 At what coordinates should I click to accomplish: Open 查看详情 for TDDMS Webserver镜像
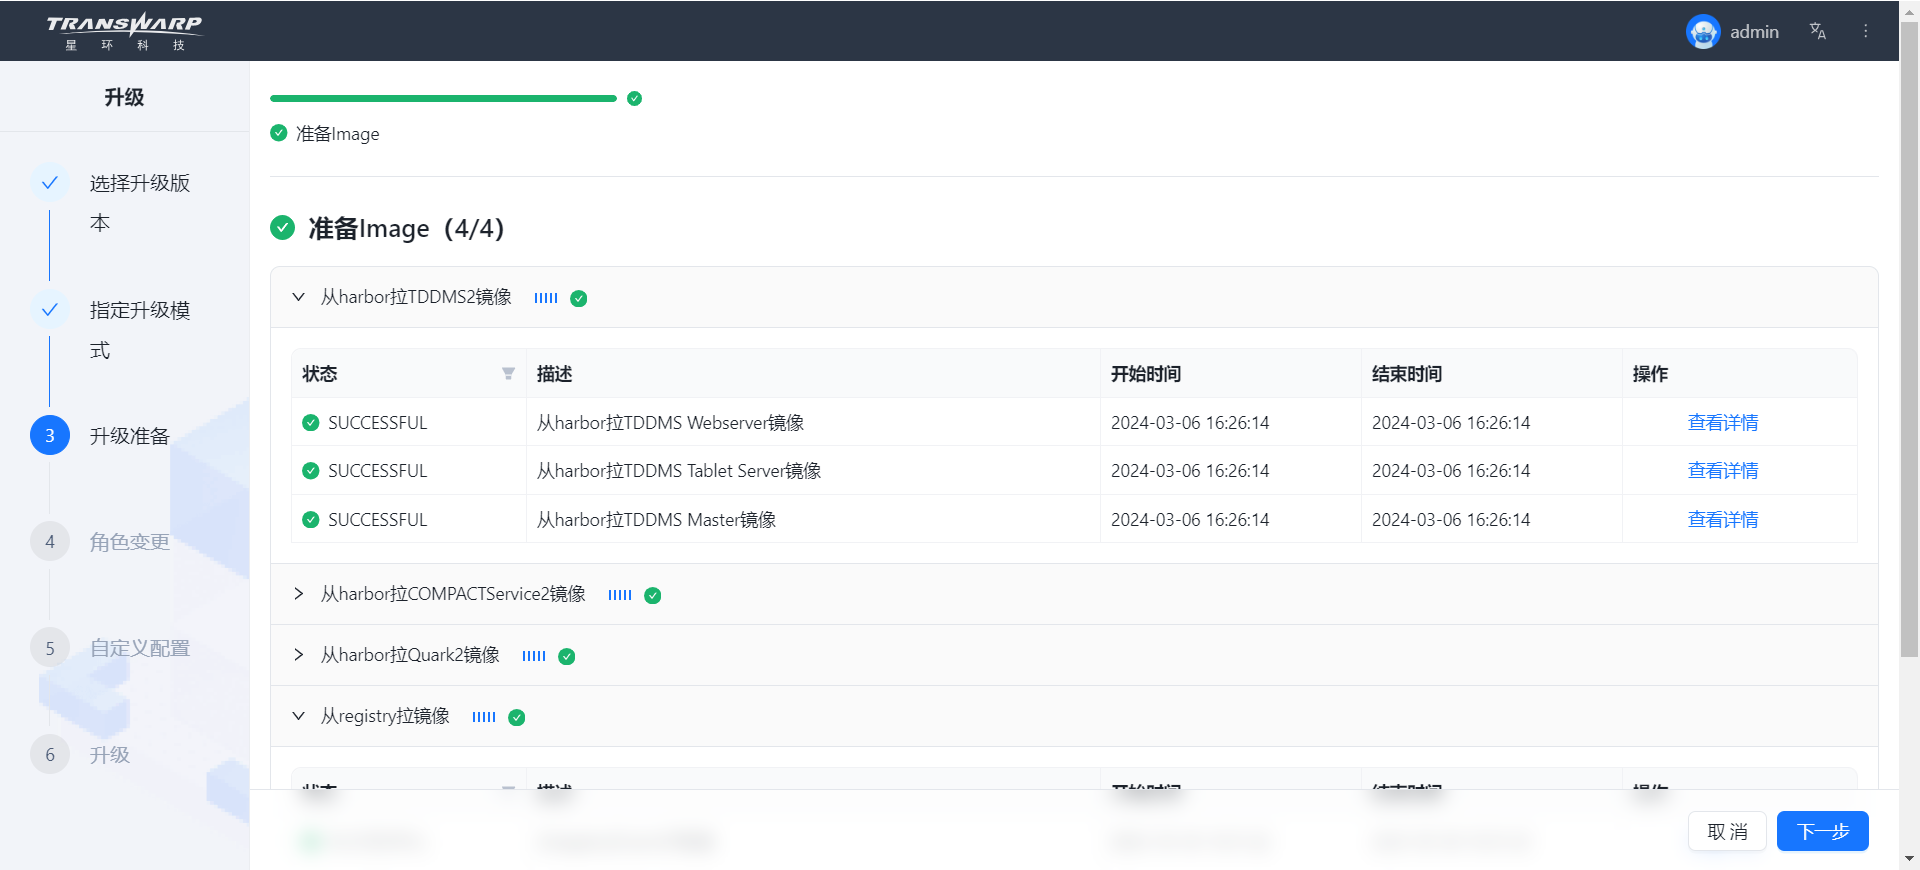coord(1722,422)
